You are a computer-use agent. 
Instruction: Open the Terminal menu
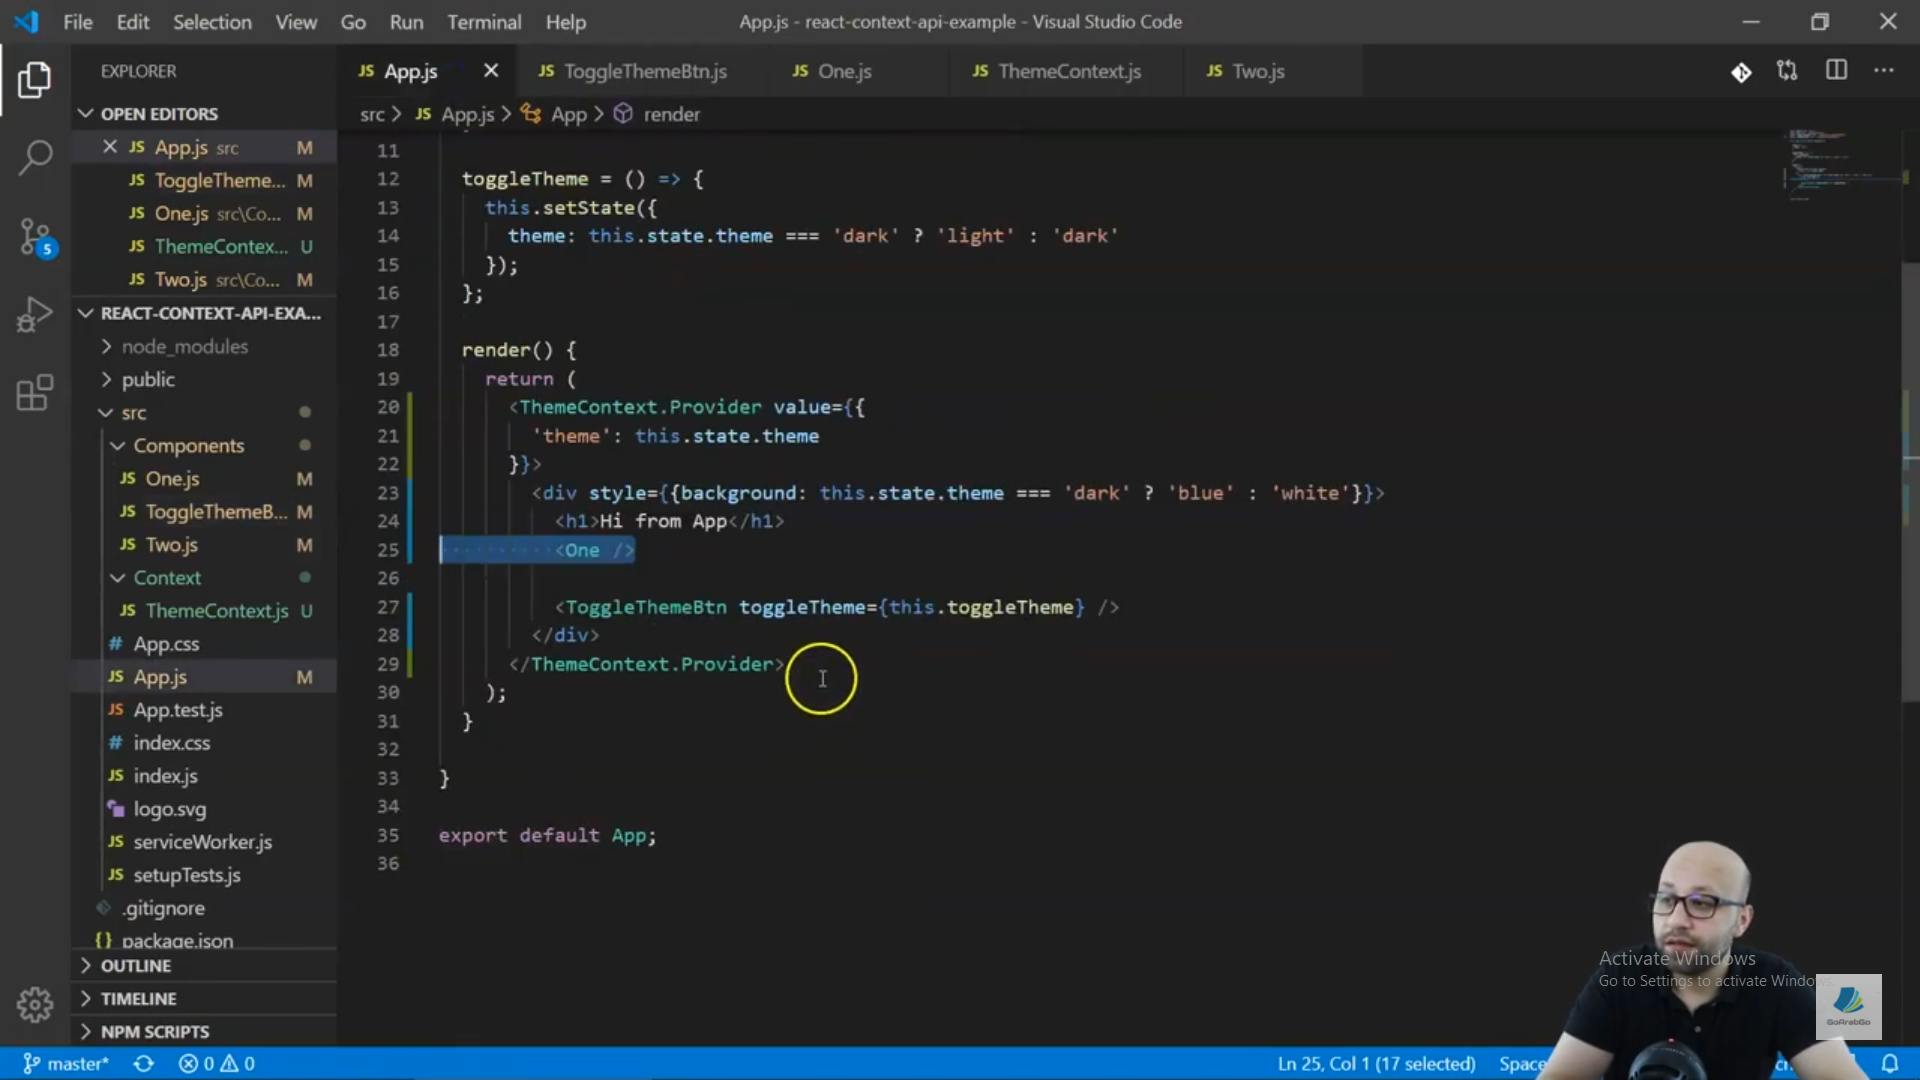484,22
